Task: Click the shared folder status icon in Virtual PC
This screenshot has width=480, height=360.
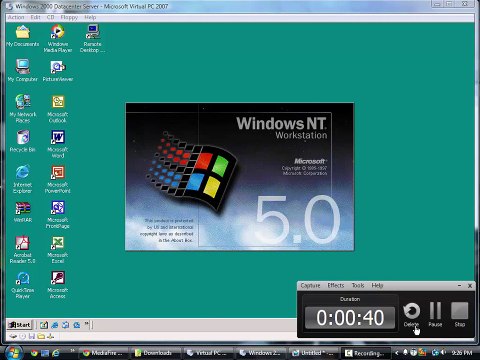Action: (x=41, y=336)
